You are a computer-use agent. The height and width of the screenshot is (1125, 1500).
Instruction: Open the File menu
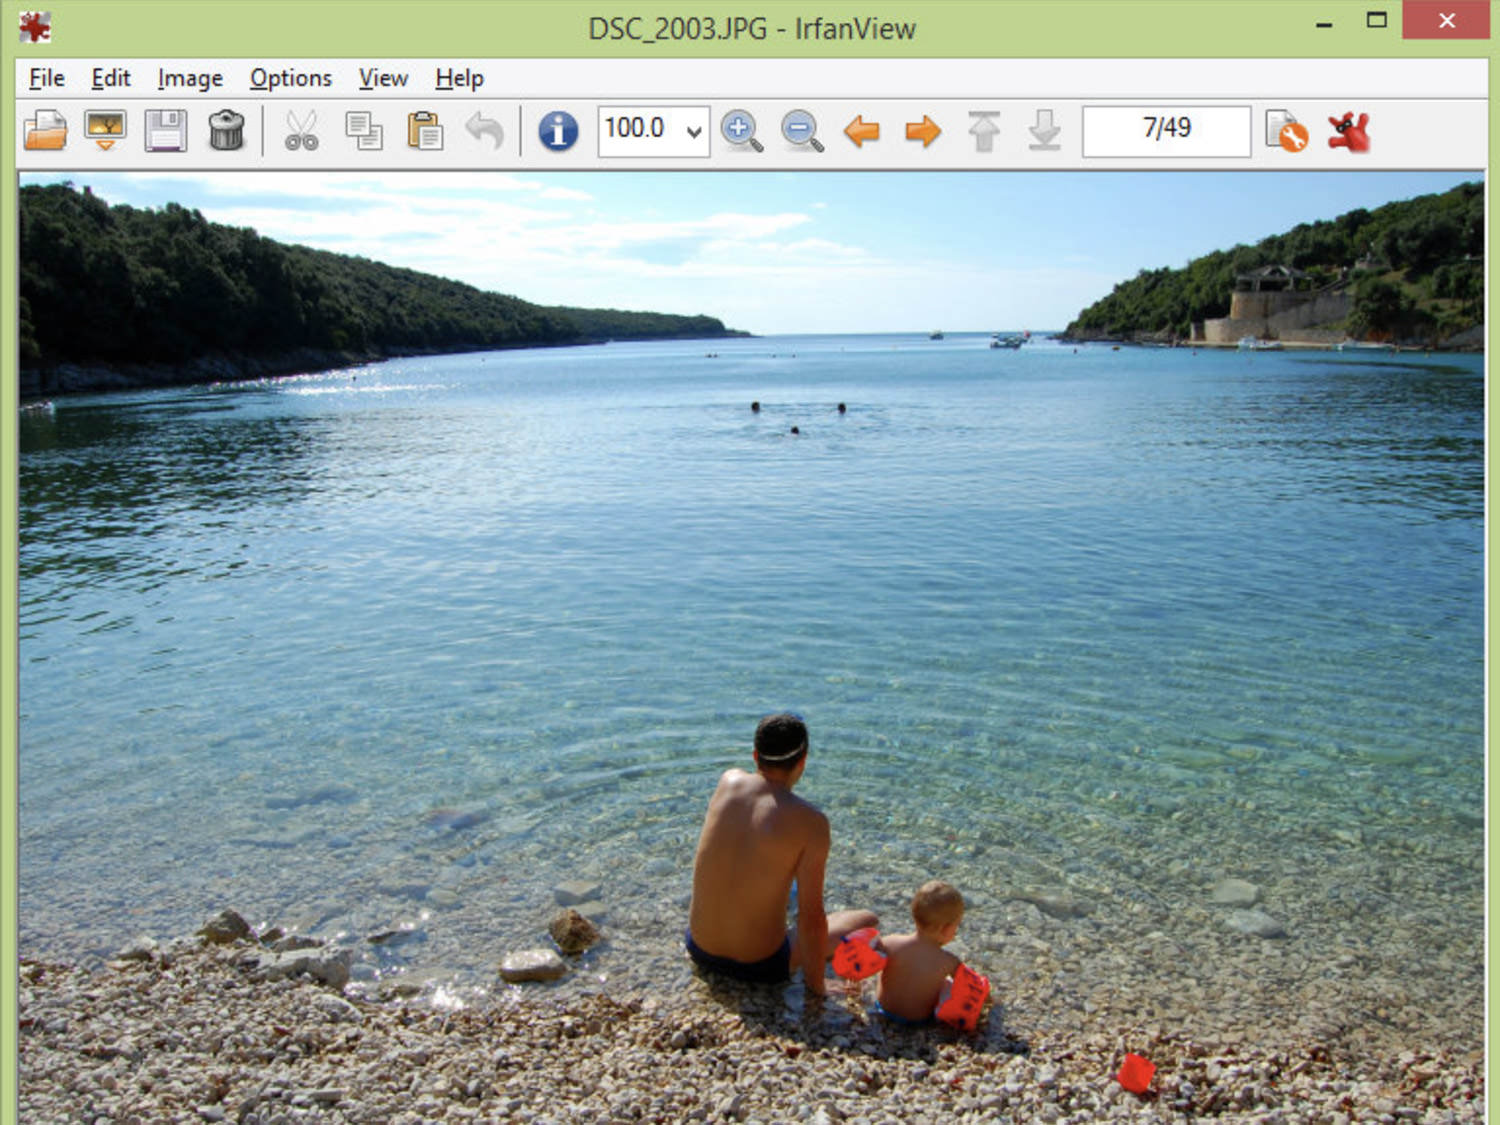tap(46, 78)
